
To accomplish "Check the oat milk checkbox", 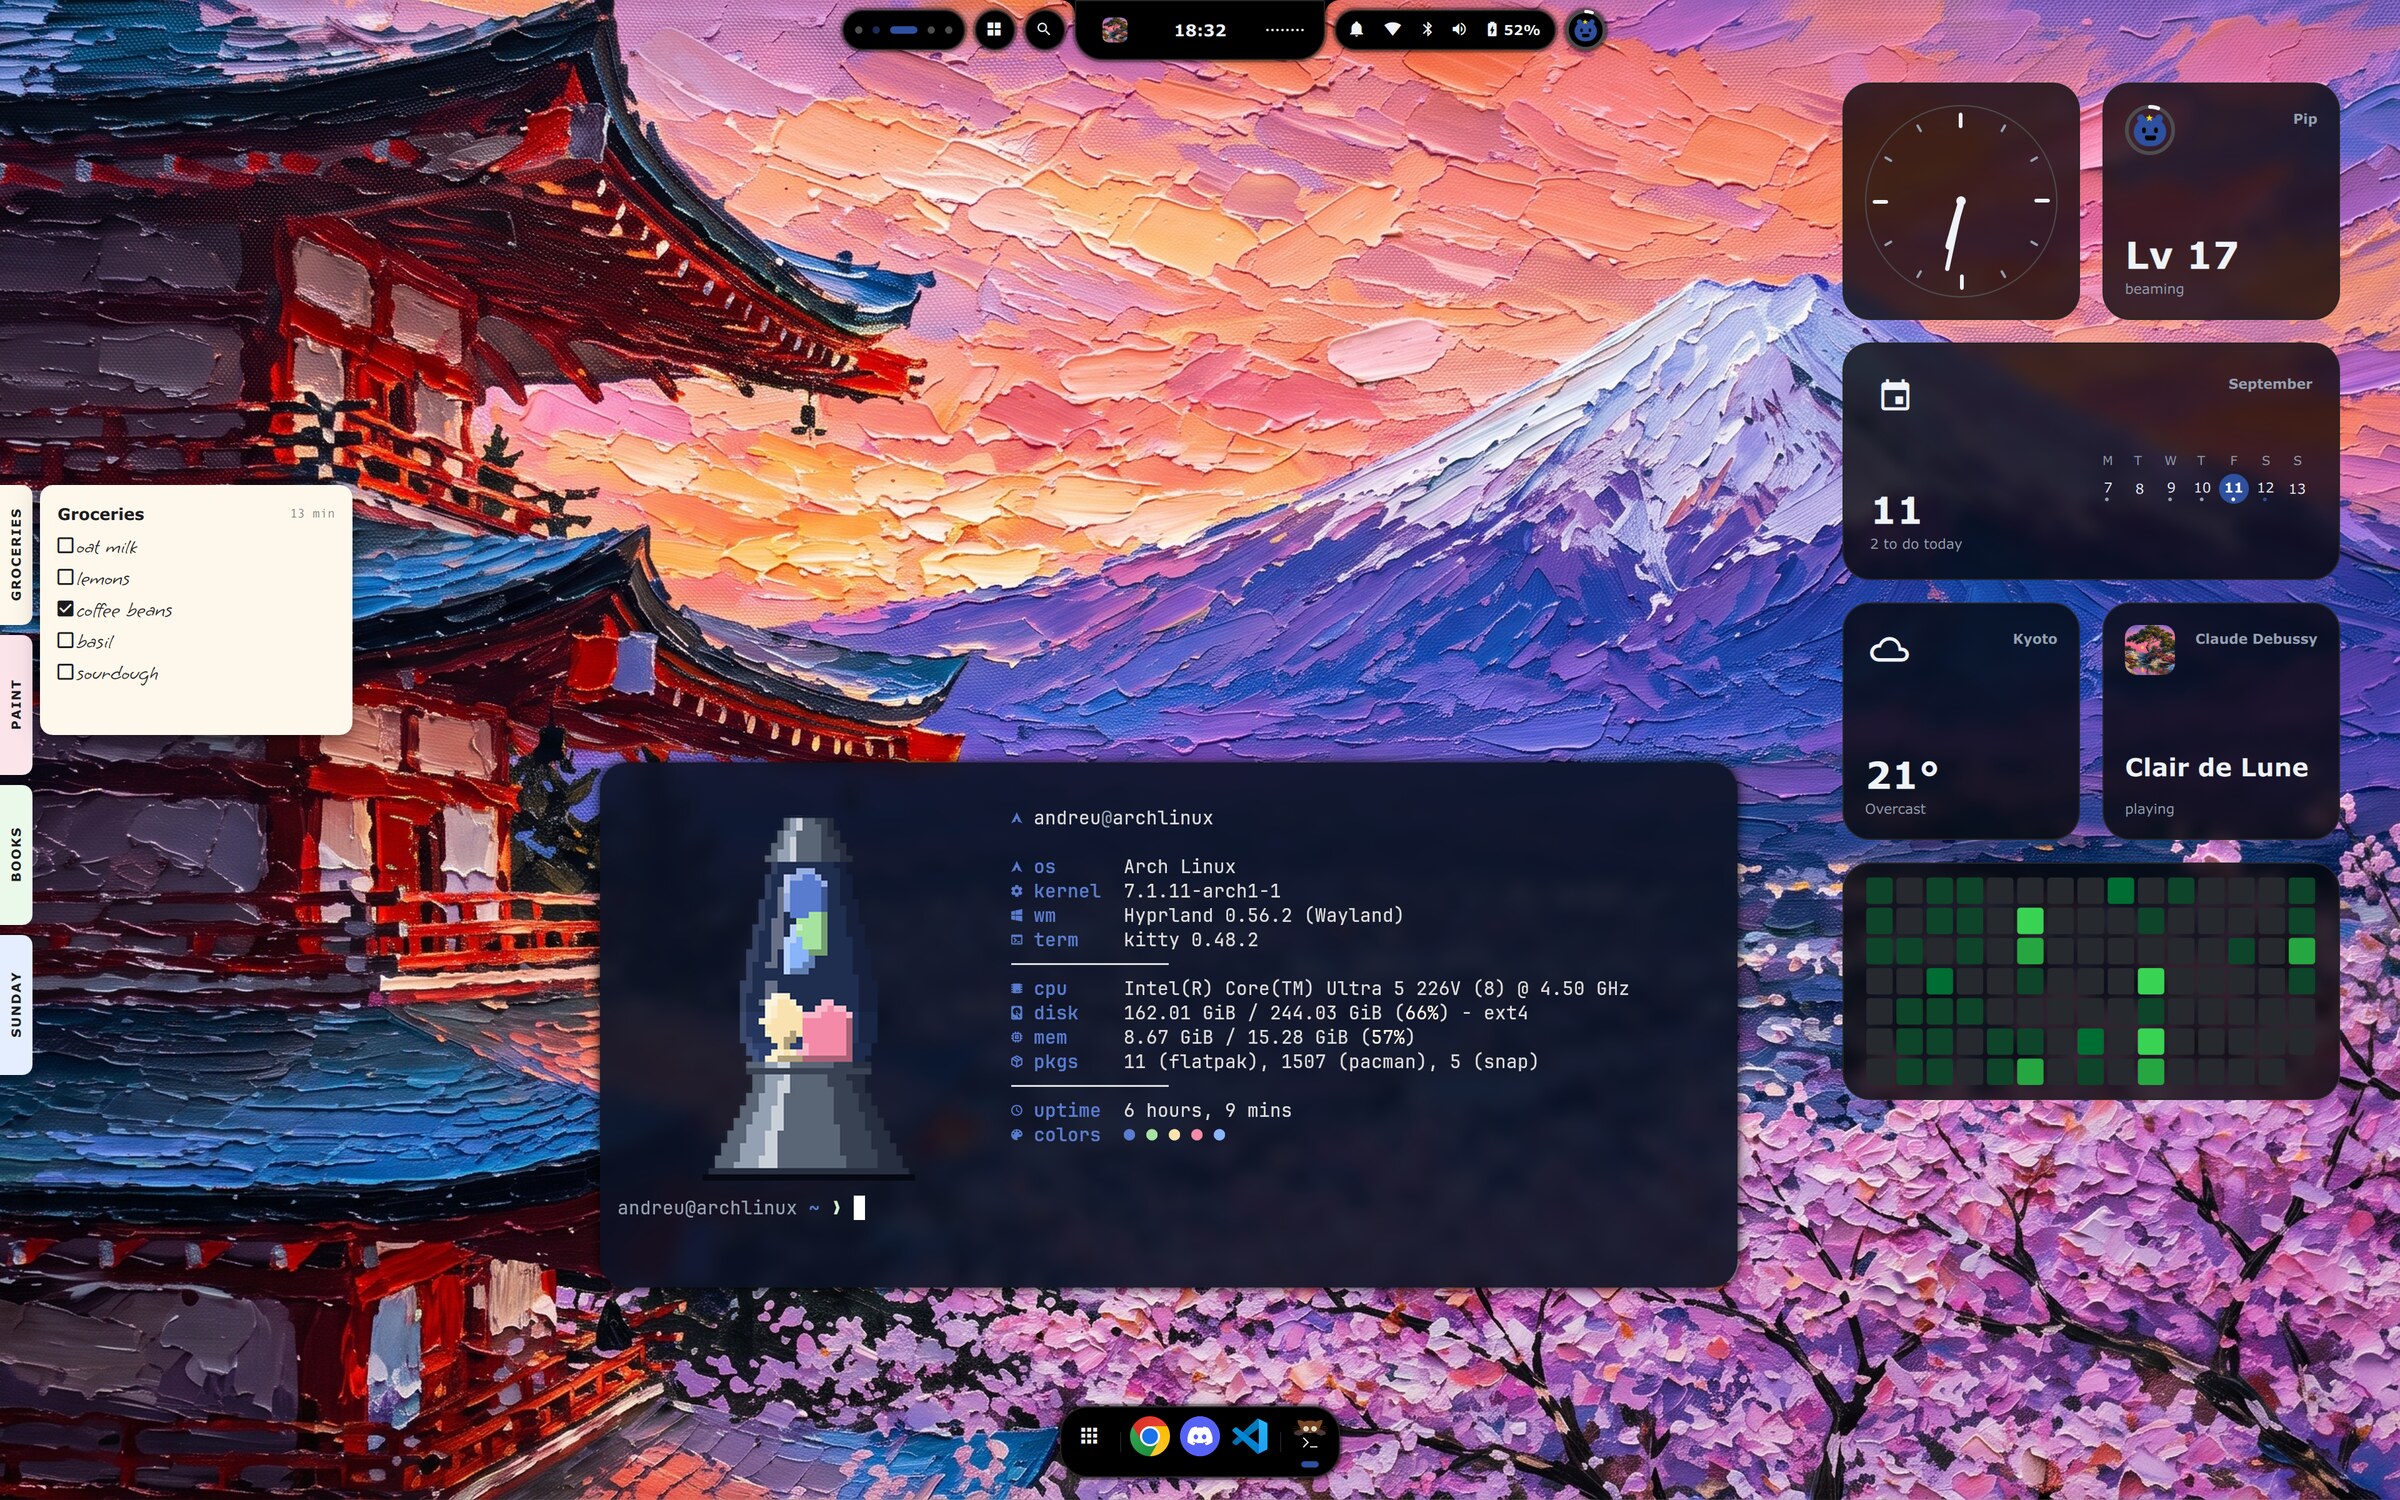I will click(65, 545).
